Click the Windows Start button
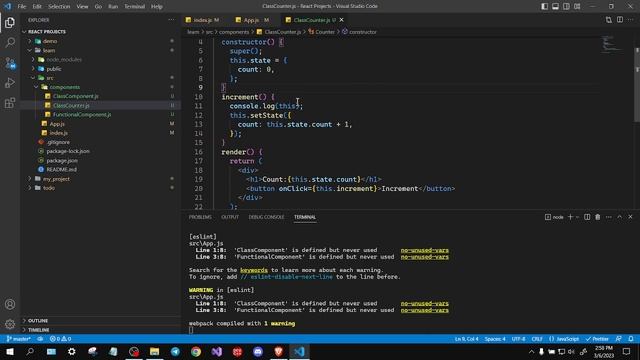Image resolution: width=640 pixels, height=360 pixels. [9, 351]
